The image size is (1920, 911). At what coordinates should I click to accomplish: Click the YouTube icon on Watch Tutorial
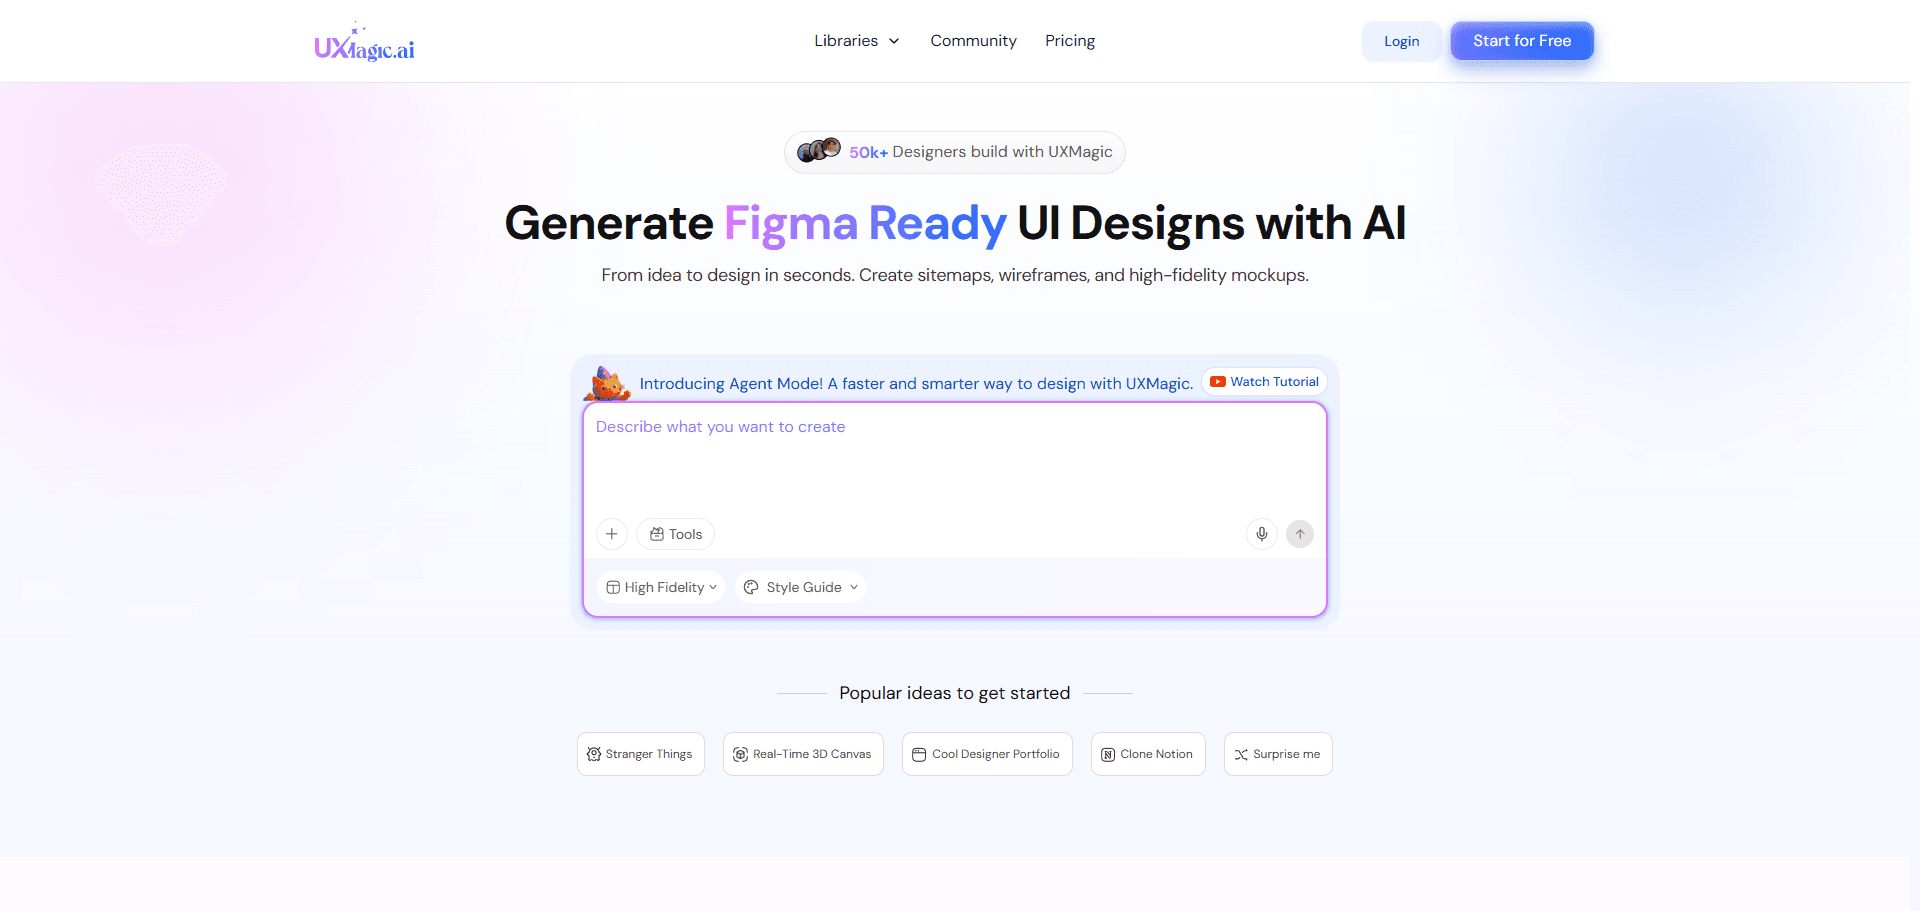(x=1218, y=381)
